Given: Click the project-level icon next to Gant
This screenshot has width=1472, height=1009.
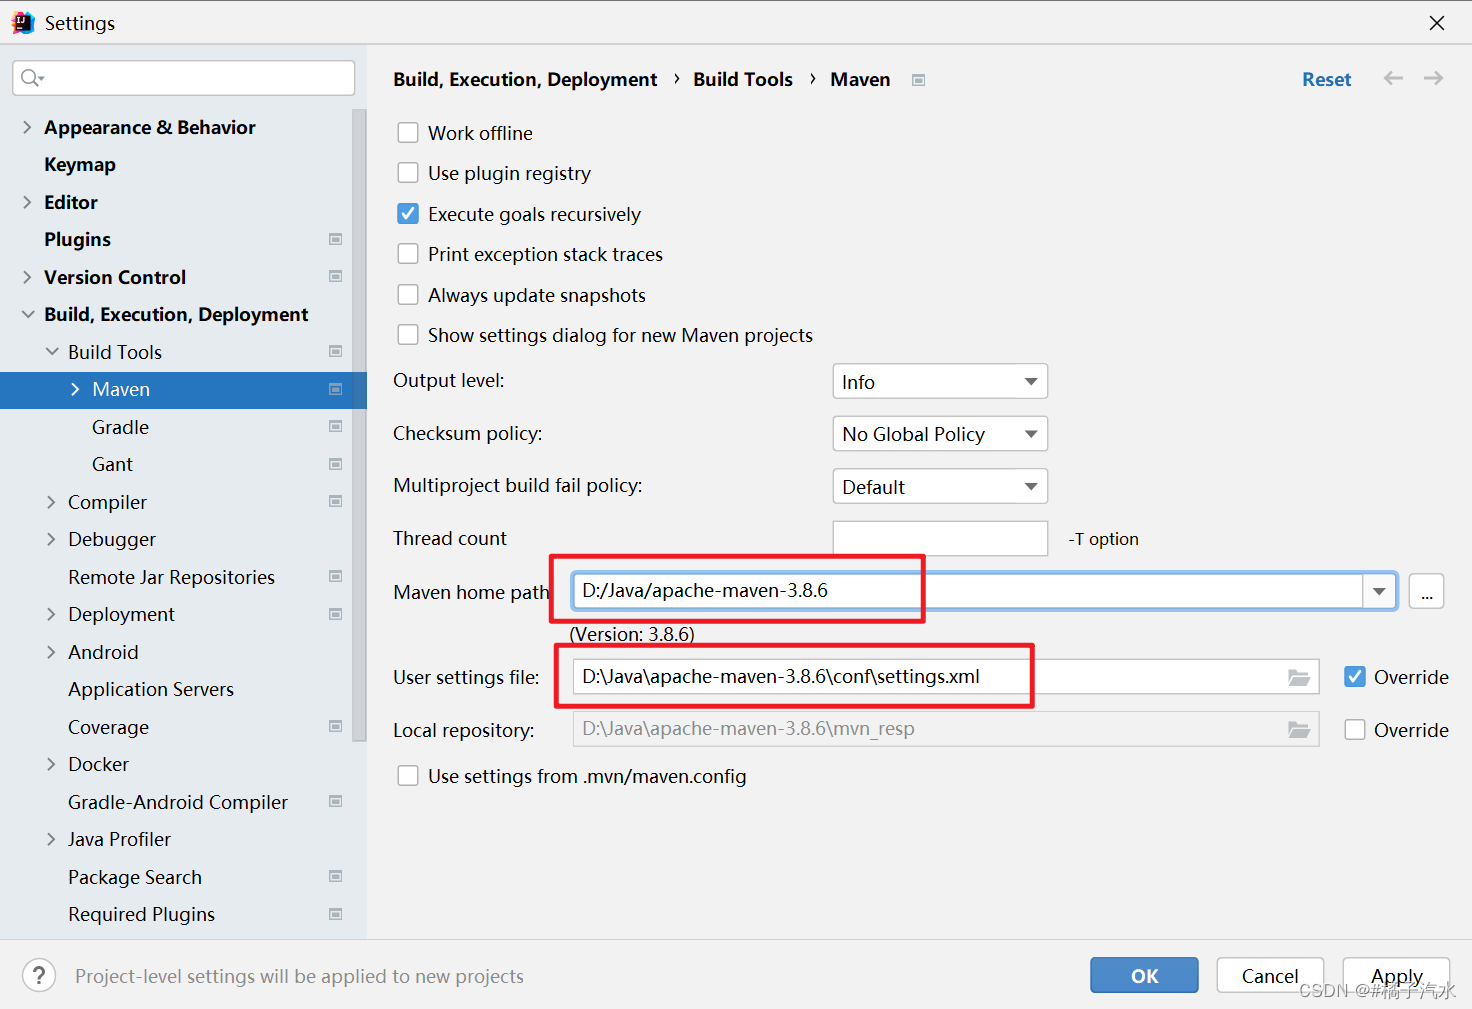Looking at the screenshot, I should (x=336, y=464).
